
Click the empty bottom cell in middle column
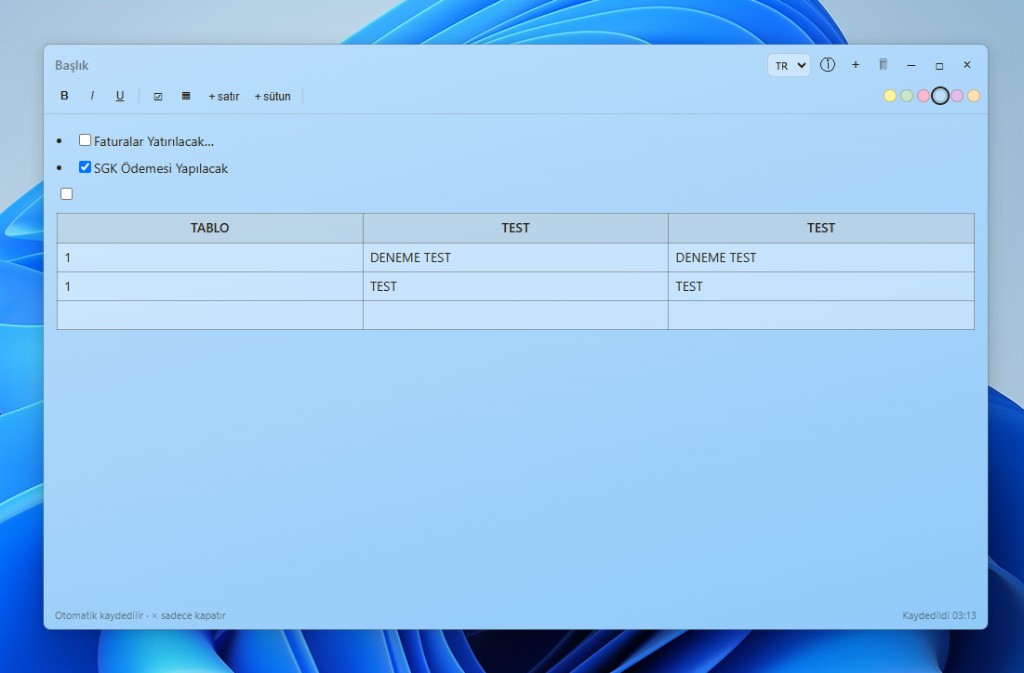pos(515,315)
